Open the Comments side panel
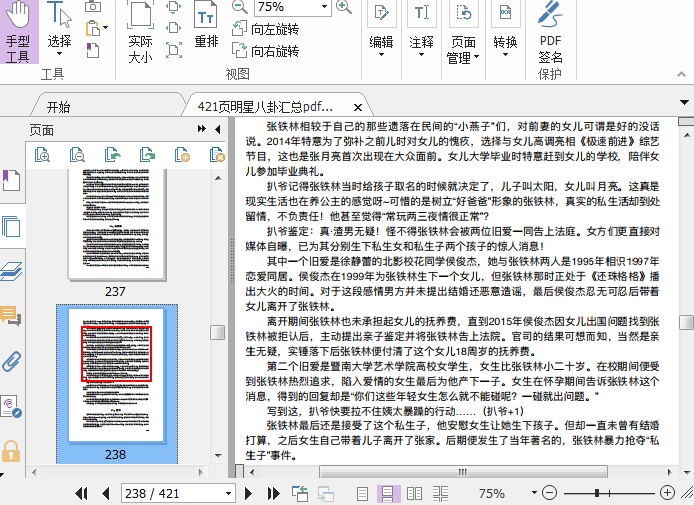The width and height of the screenshot is (694, 505). pyautogui.click(x=11, y=316)
